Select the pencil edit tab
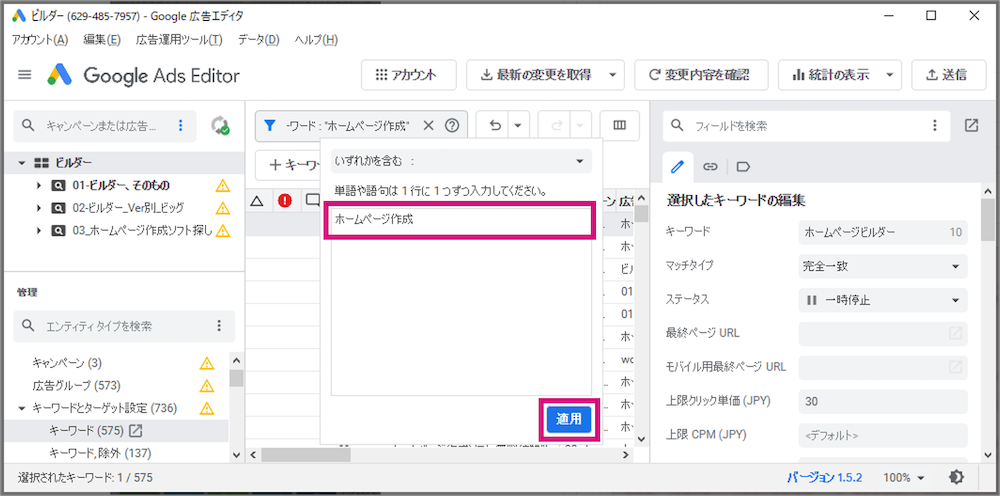 [x=678, y=166]
